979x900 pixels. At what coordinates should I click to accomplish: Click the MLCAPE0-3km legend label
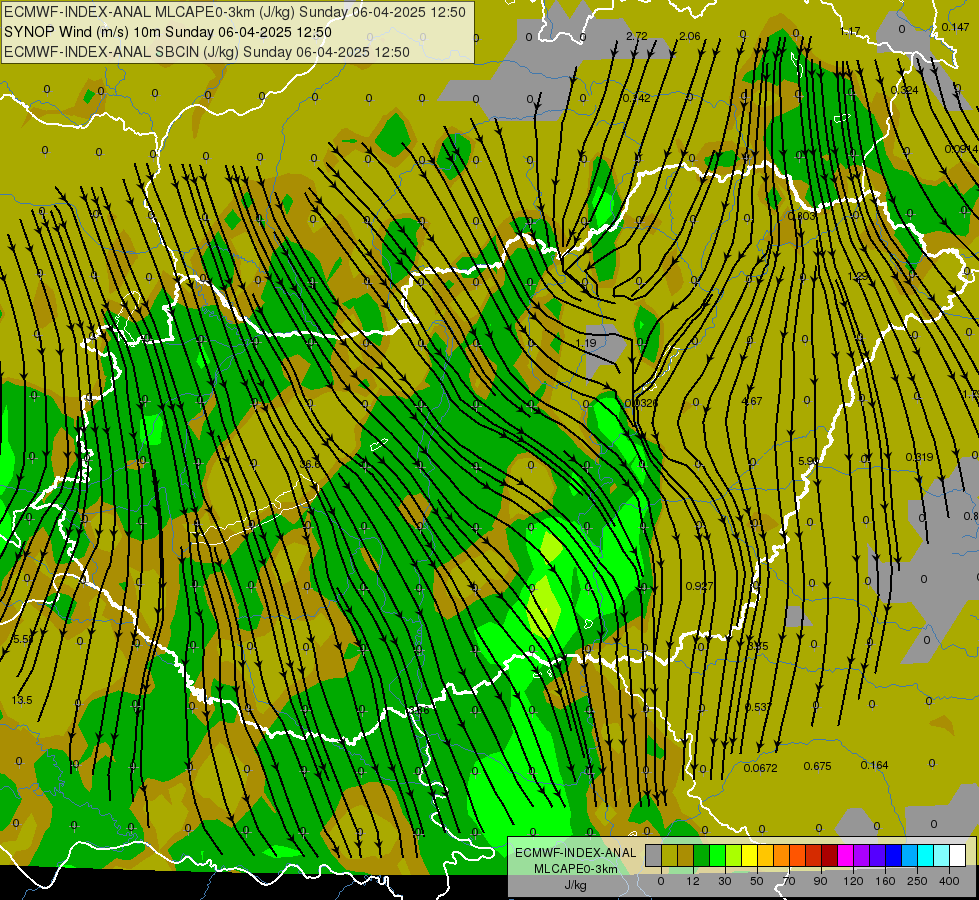click(x=576, y=869)
